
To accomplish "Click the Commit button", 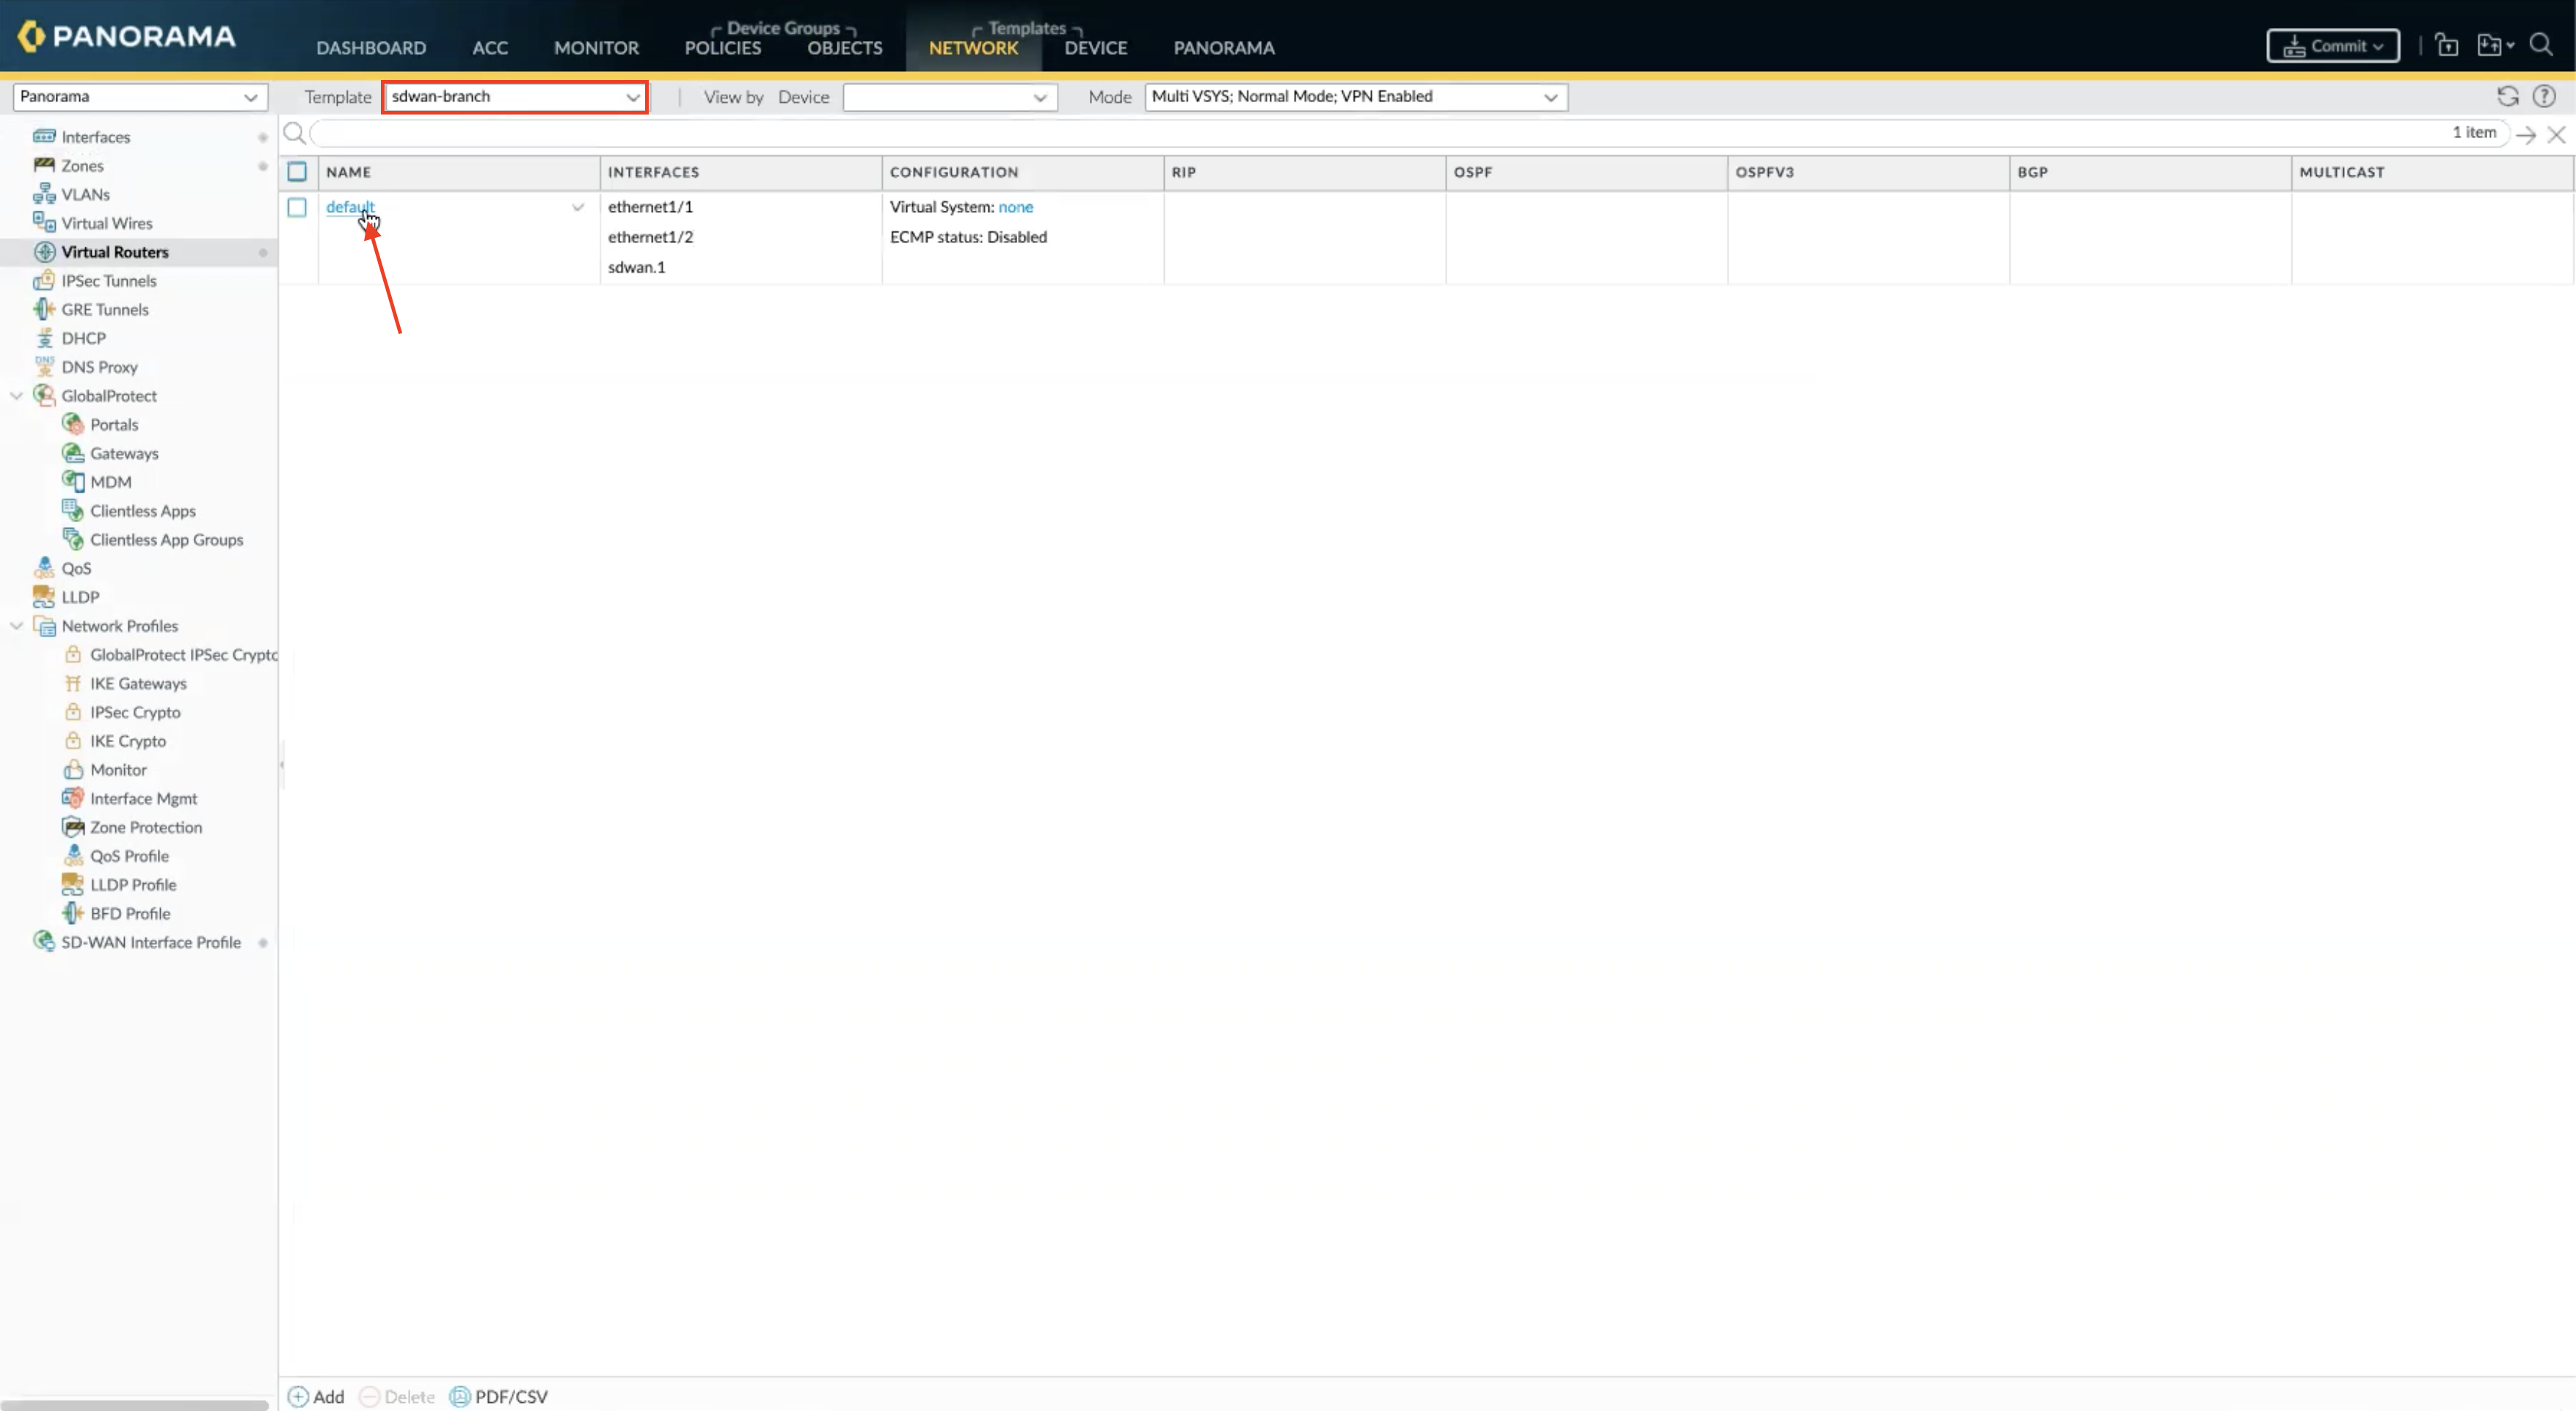I will tap(2332, 45).
